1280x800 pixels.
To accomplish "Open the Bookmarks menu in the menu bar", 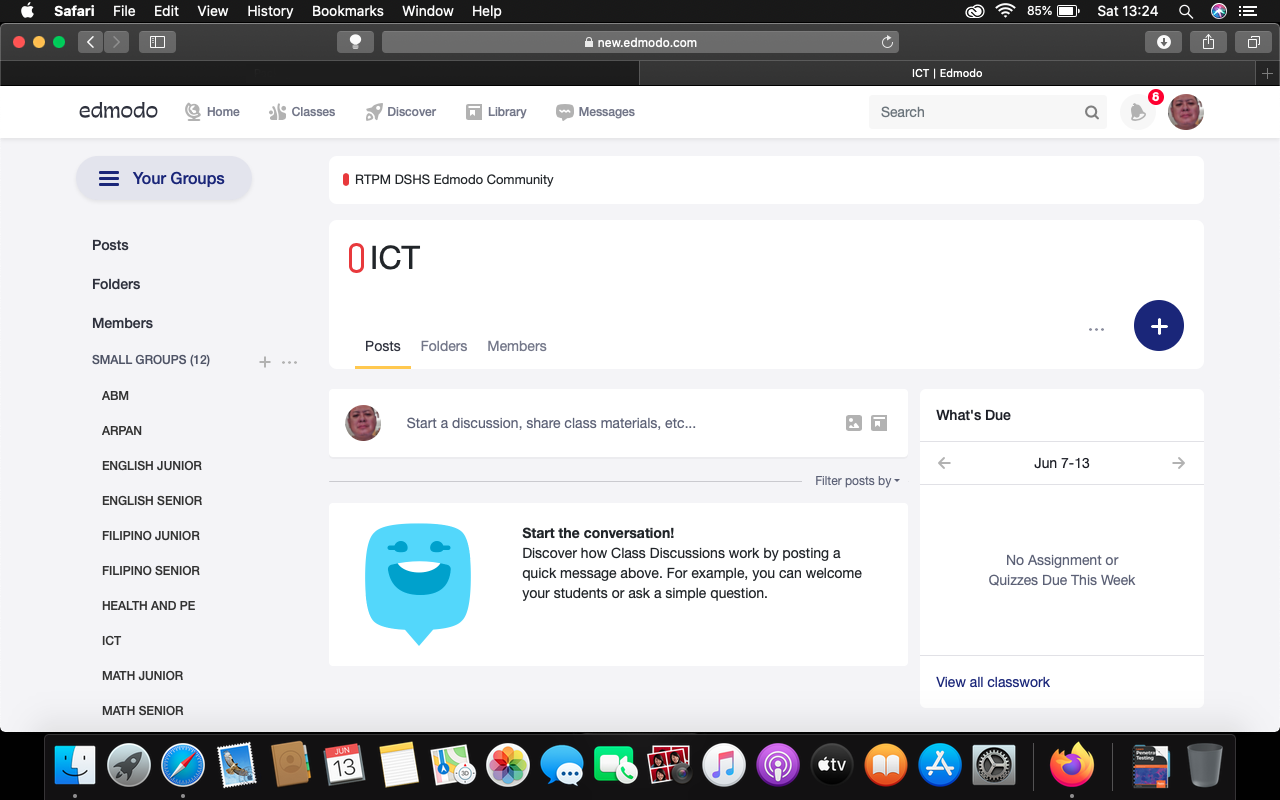I will (347, 11).
